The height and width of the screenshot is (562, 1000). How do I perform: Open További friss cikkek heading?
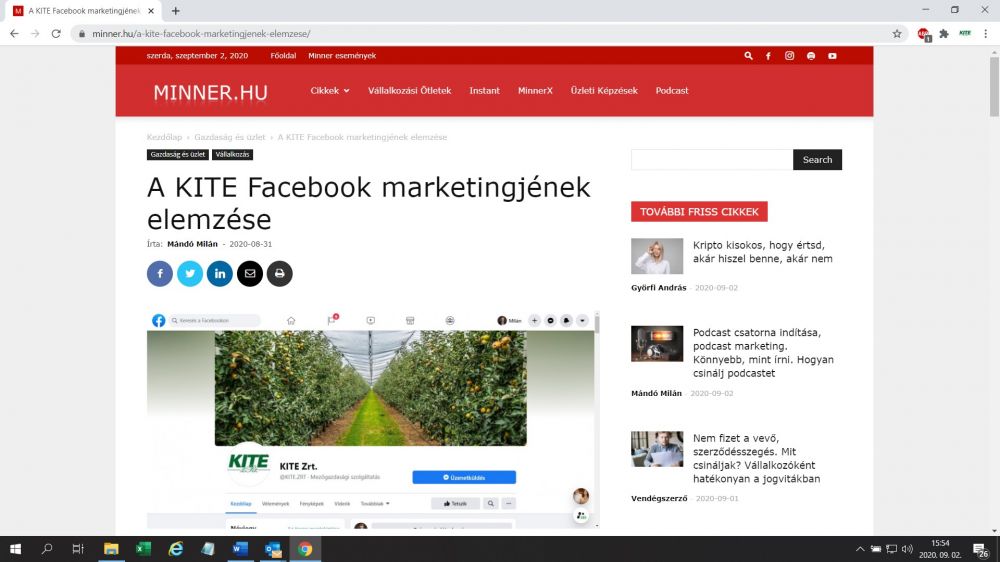(x=699, y=212)
